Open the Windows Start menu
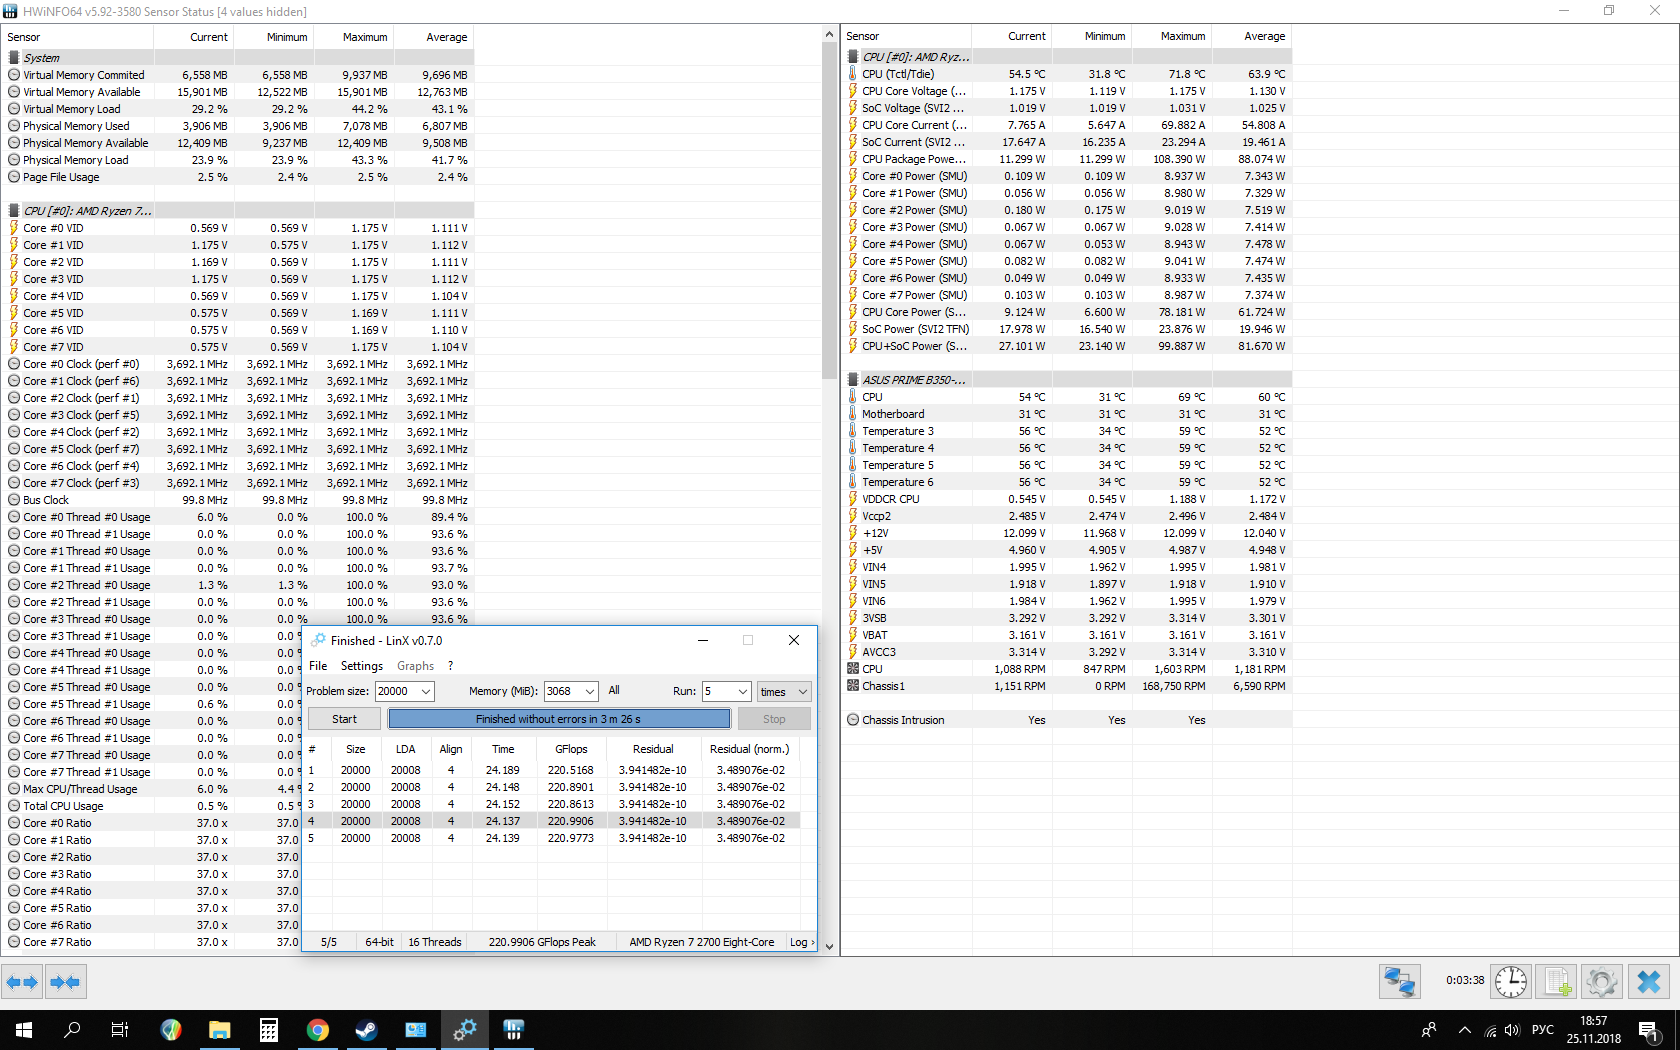This screenshot has width=1680, height=1050. pyautogui.click(x=24, y=1030)
